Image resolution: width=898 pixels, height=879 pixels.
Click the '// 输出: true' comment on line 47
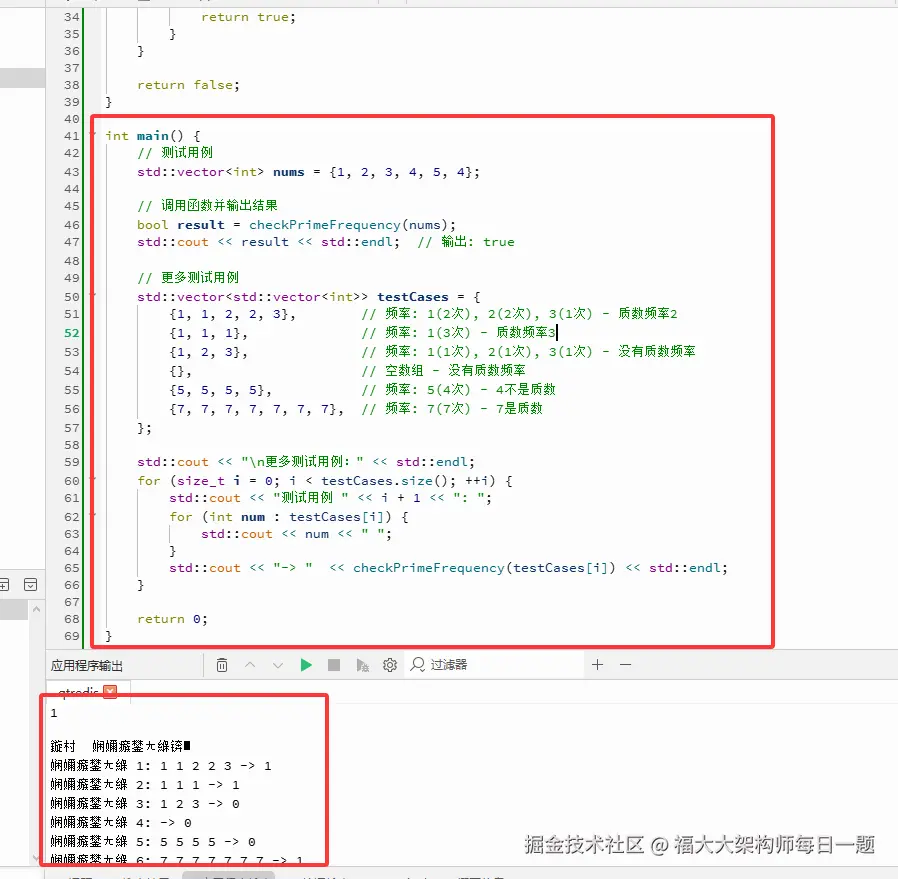pyautogui.click(x=466, y=242)
